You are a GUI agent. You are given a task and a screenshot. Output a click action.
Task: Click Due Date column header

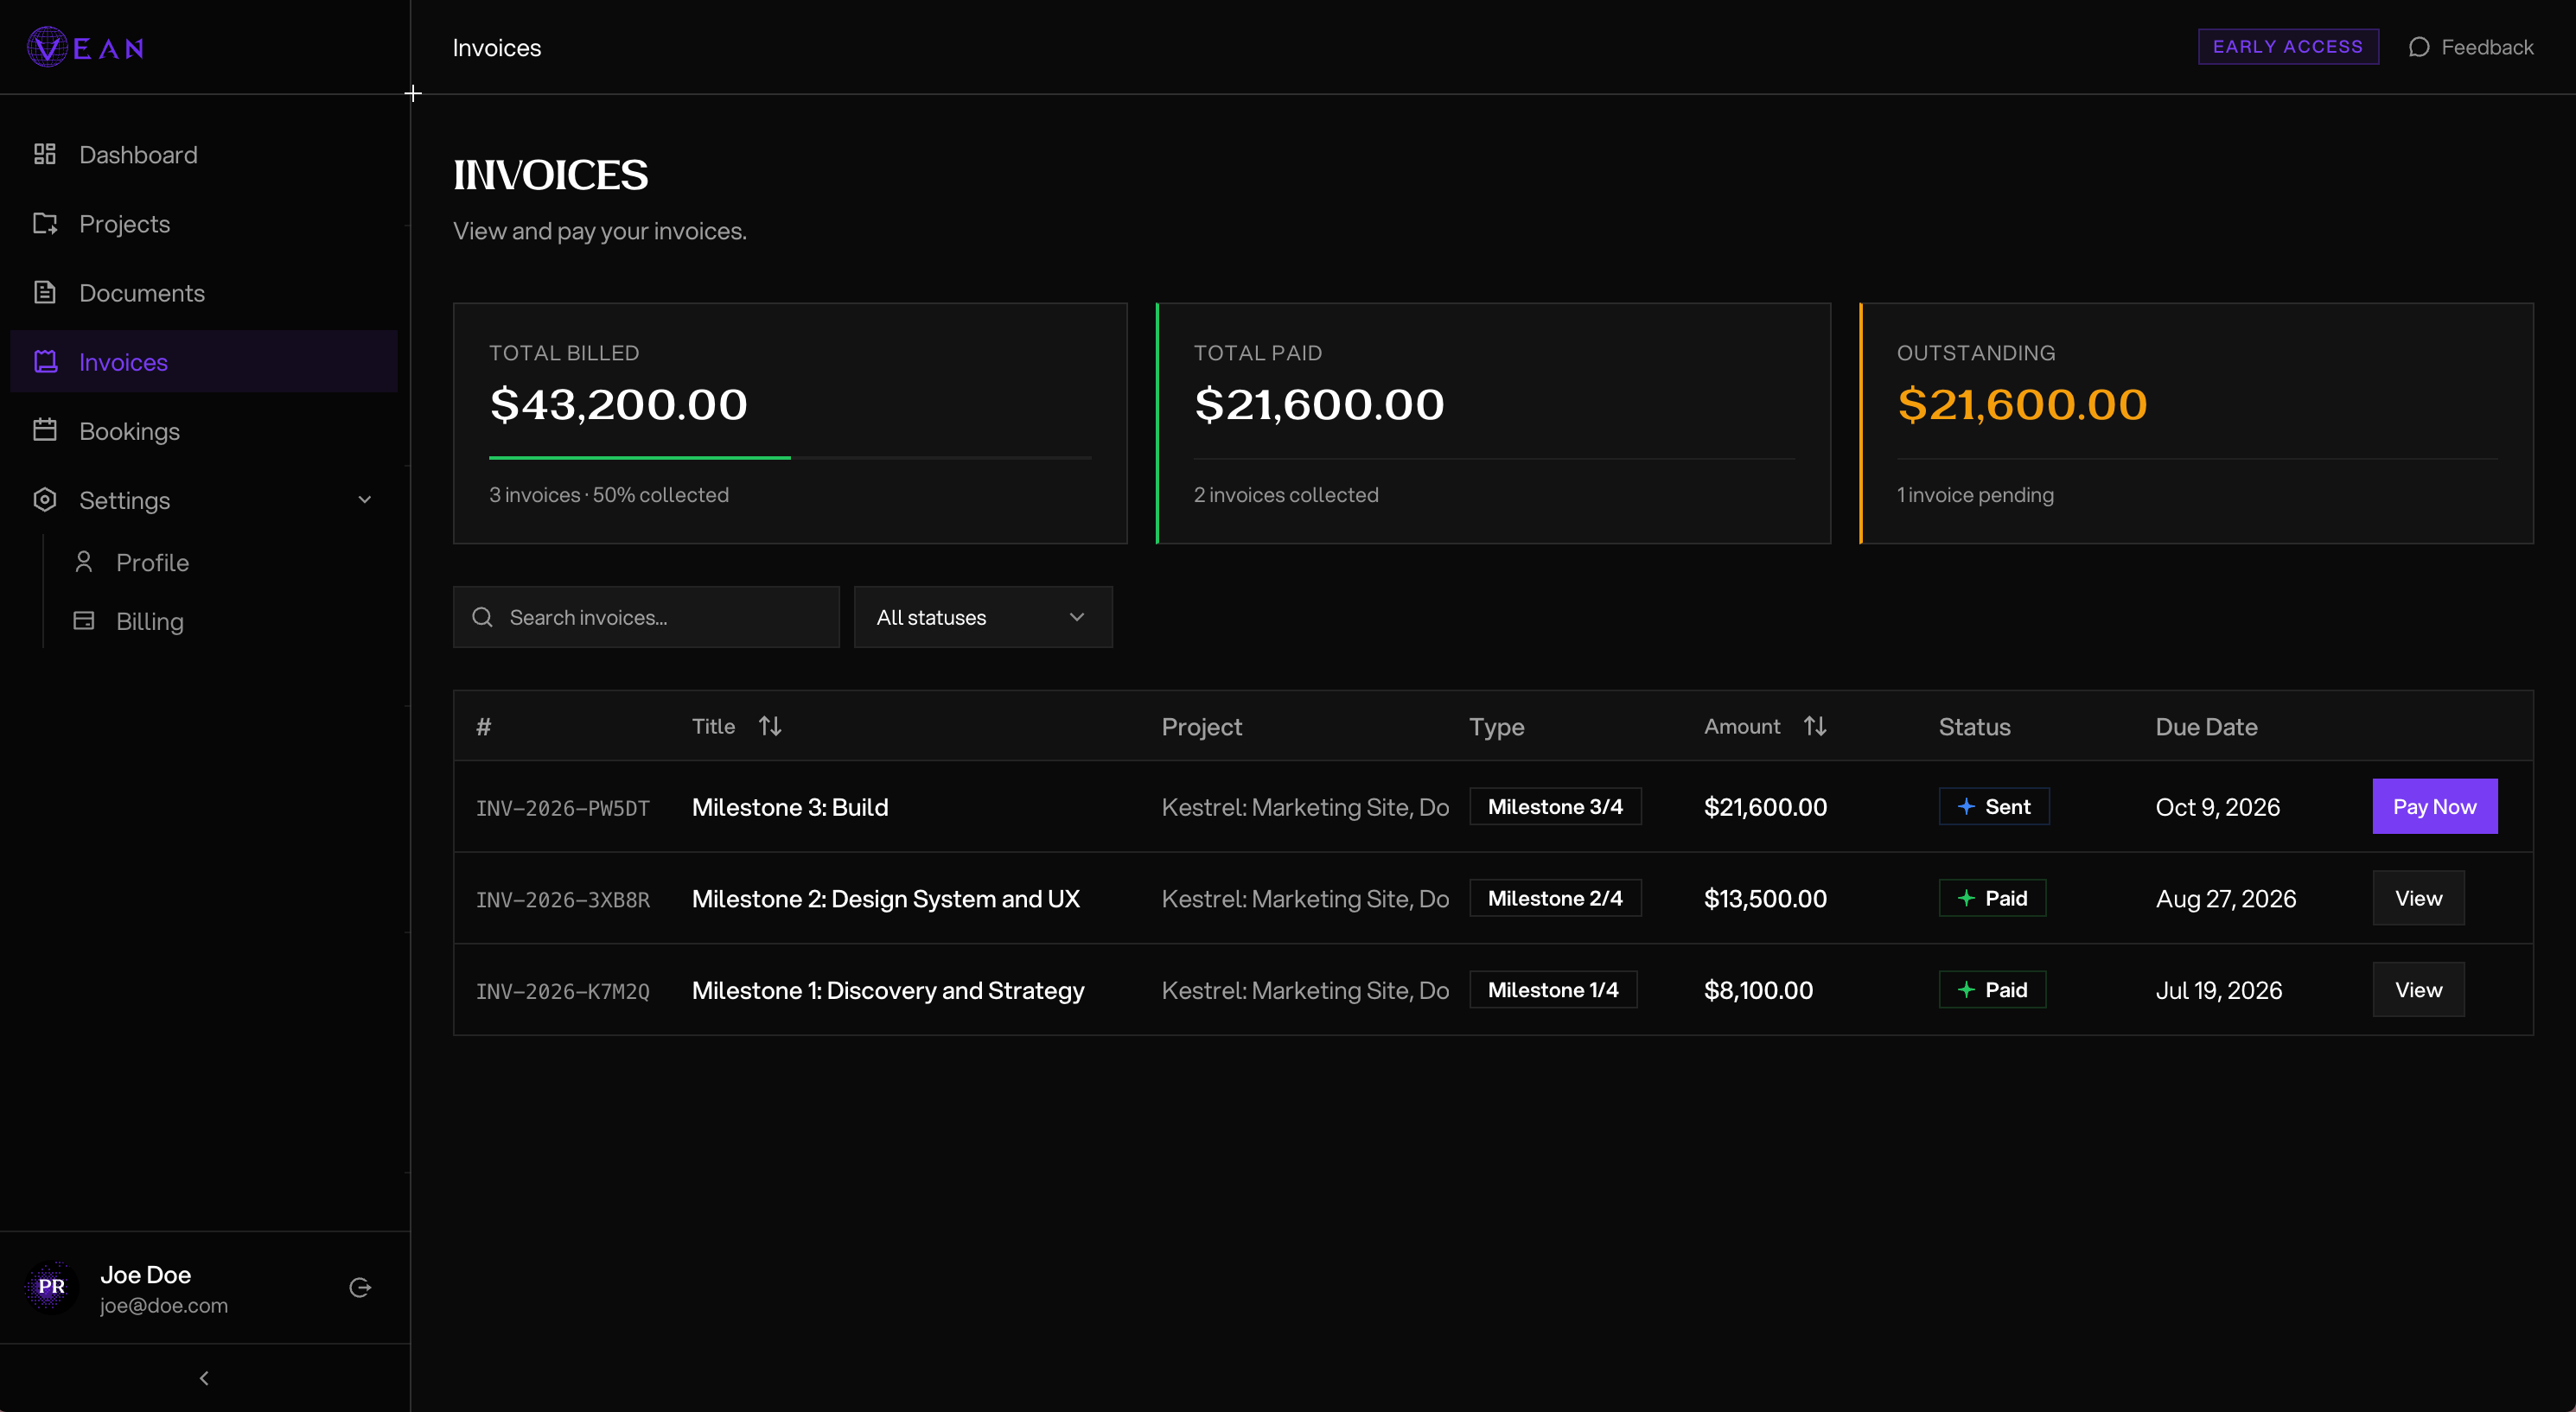coord(2206,727)
